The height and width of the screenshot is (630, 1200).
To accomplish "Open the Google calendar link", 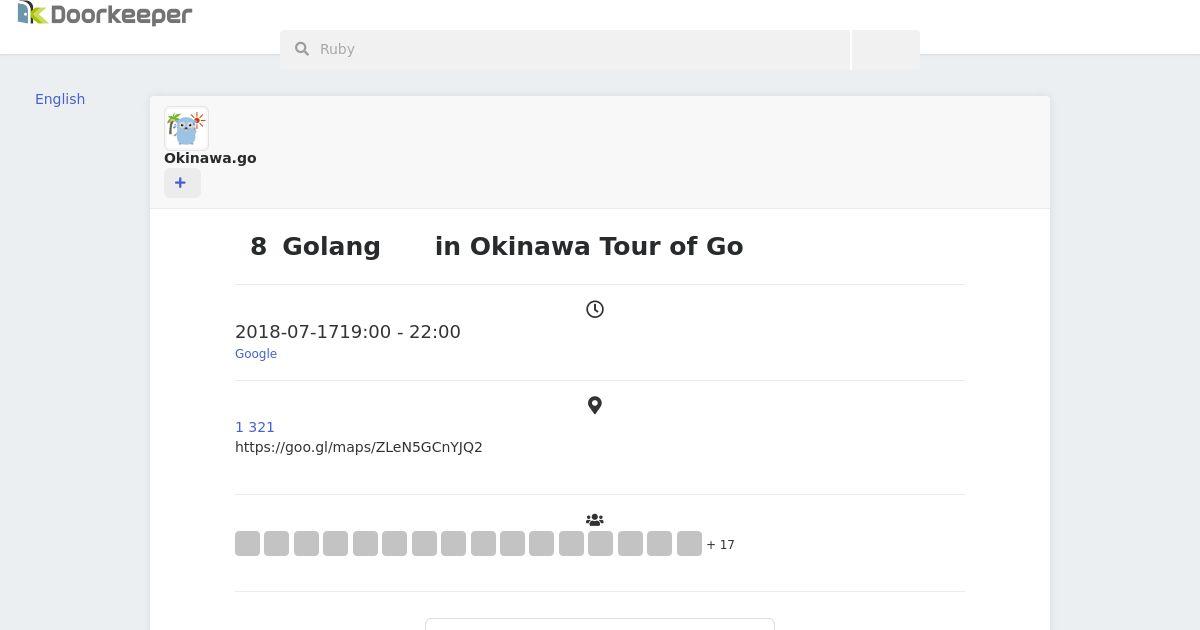I will (x=256, y=354).
